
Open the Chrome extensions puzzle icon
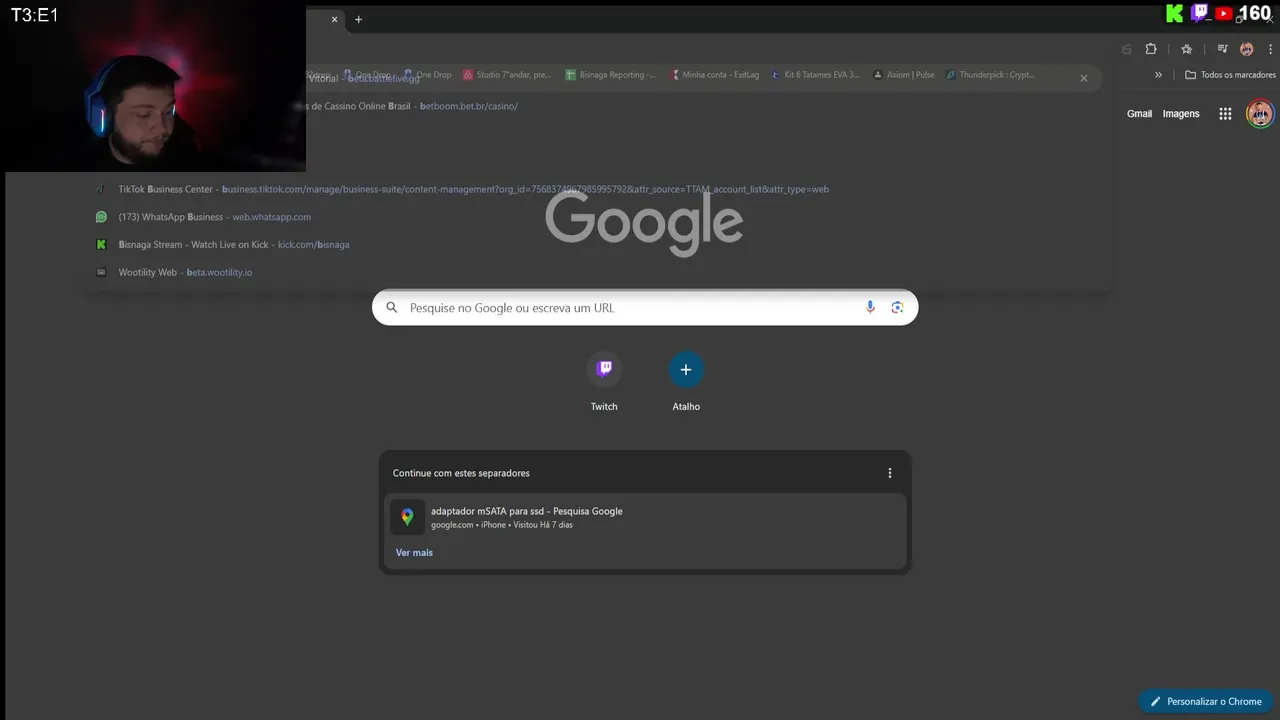click(1151, 49)
